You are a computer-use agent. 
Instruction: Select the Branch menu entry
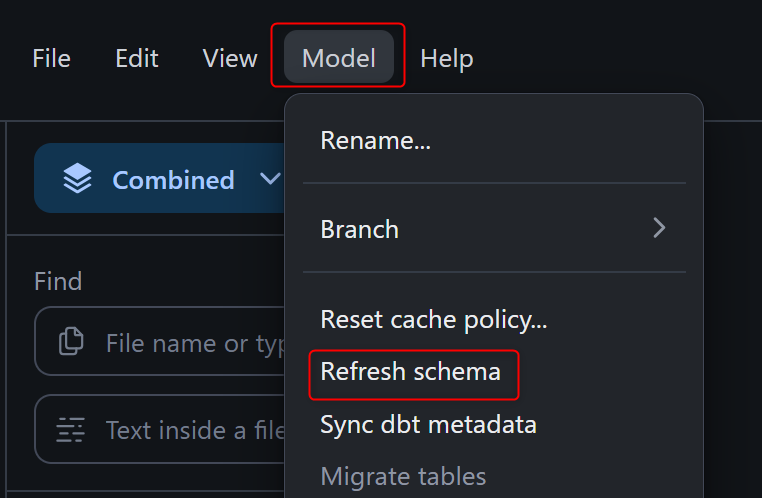tap(360, 229)
